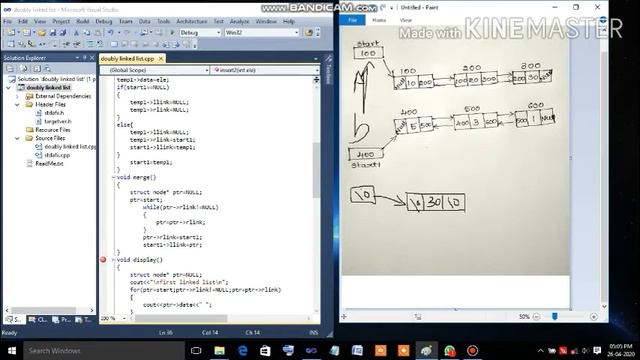Click the Undo arrow icon
640x360 pixels.
click(110, 32)
